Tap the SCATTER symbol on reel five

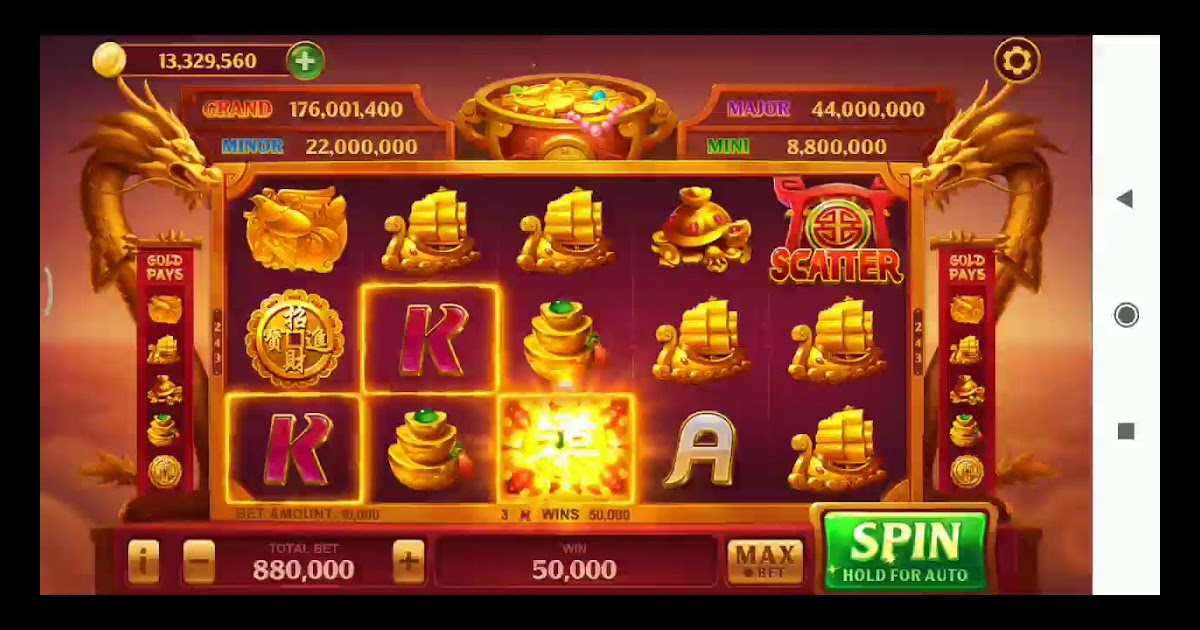click(x=836, y=231)
